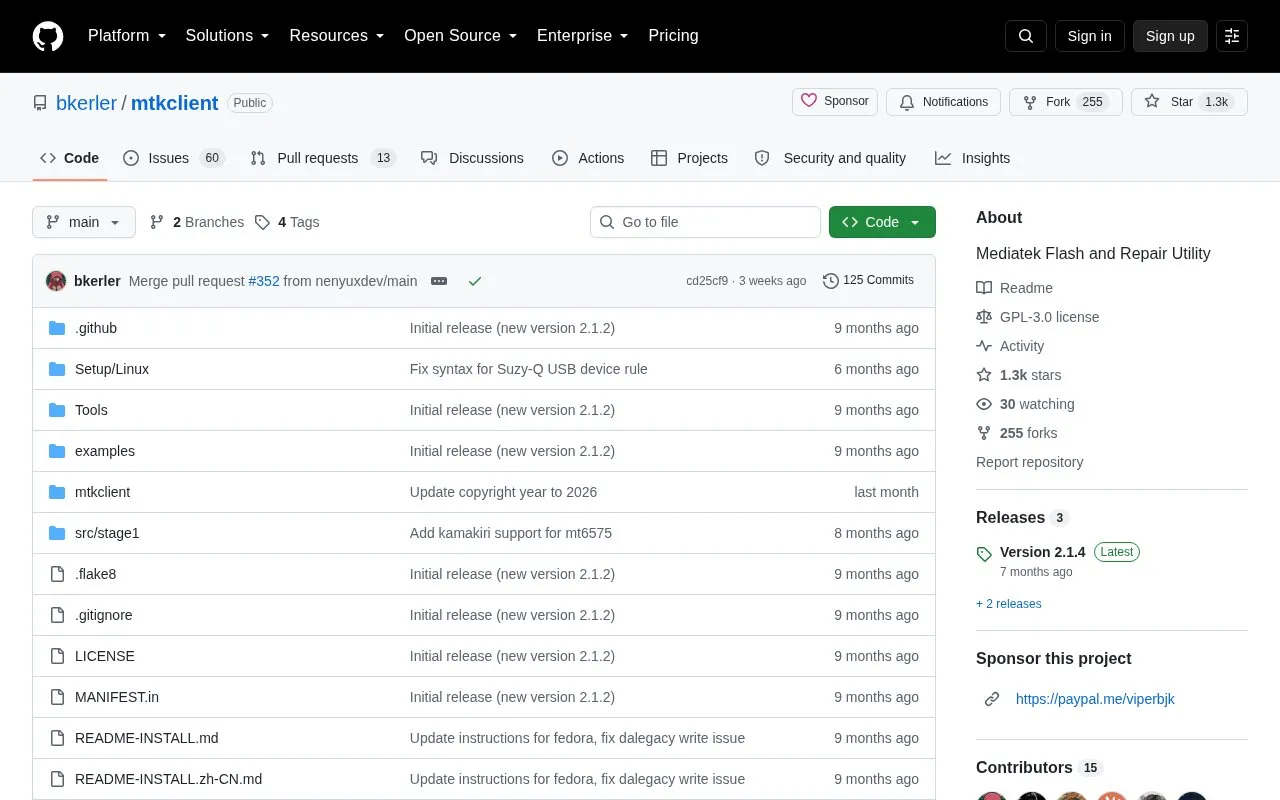Image resolution: width=1280 pixels, height=800 pixels.
Task: Click the .github folder icon
Action: tap(57, 328)
